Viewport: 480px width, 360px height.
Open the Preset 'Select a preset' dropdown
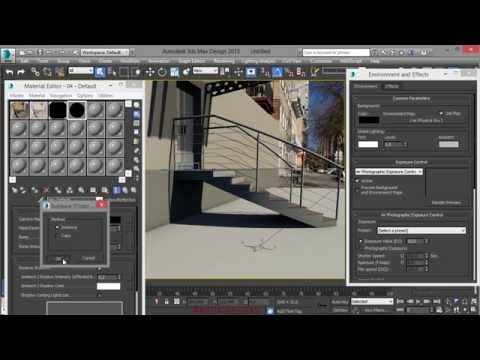point(421,230)
